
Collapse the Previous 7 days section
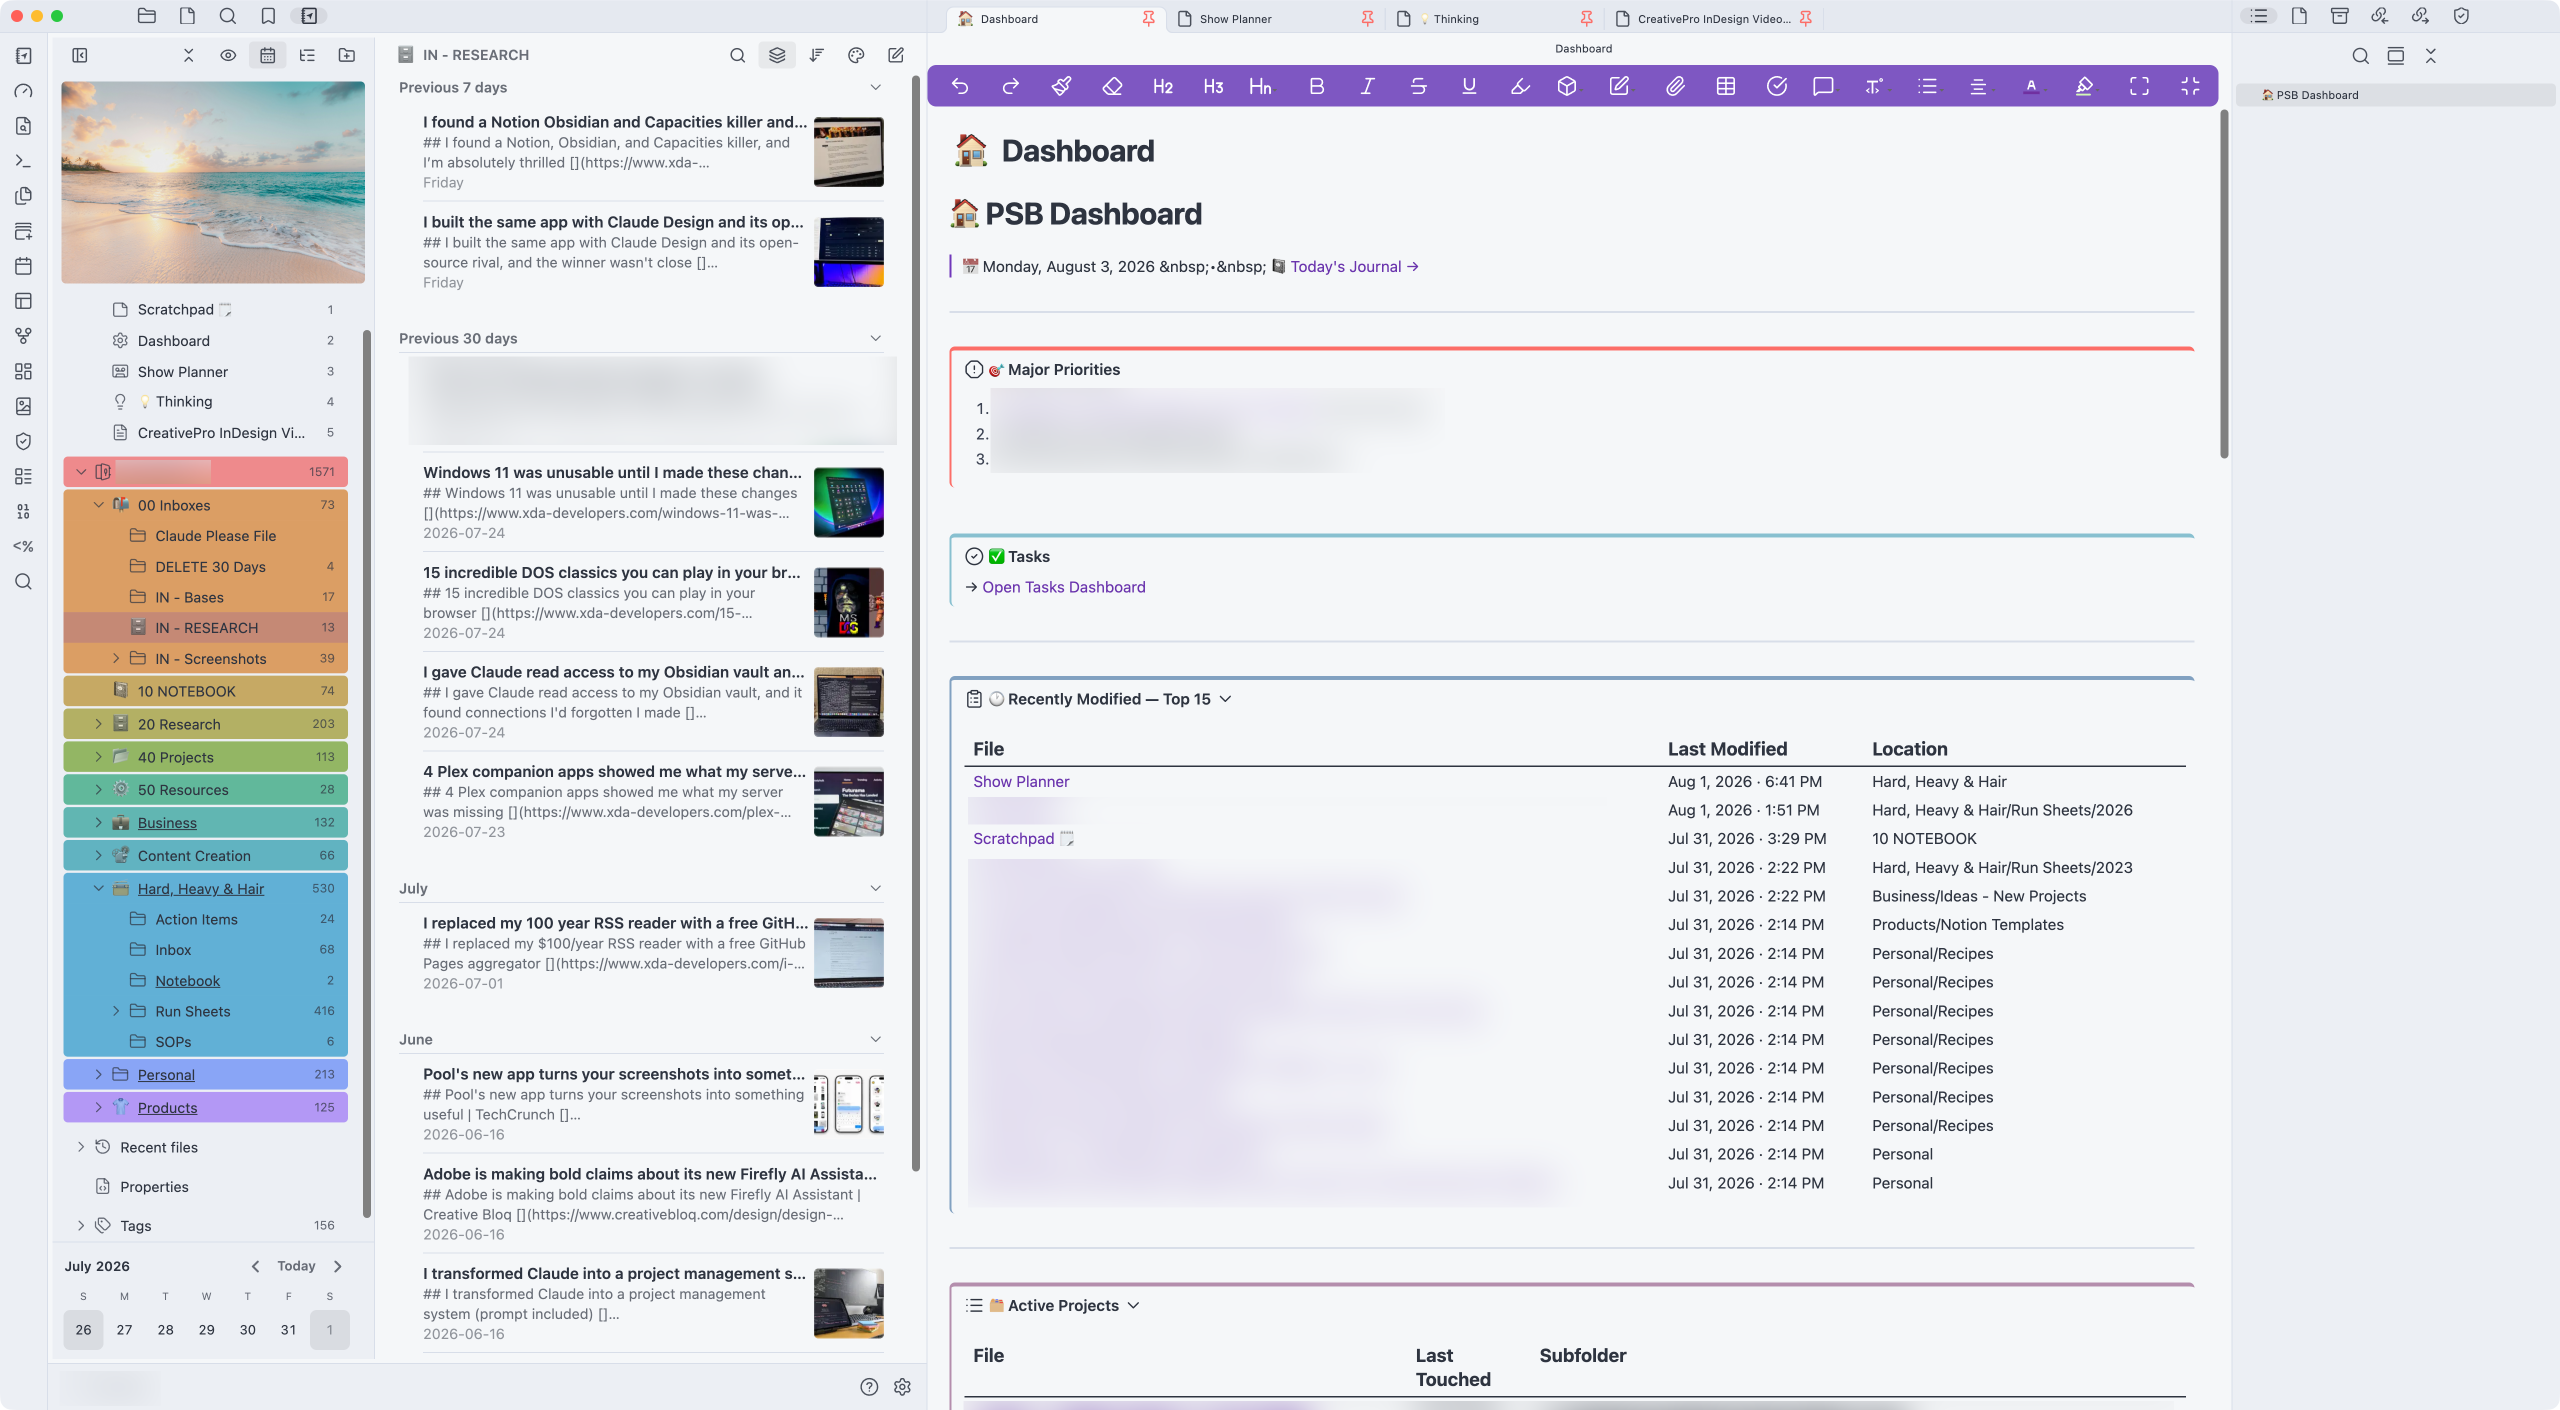coord(876,87)
